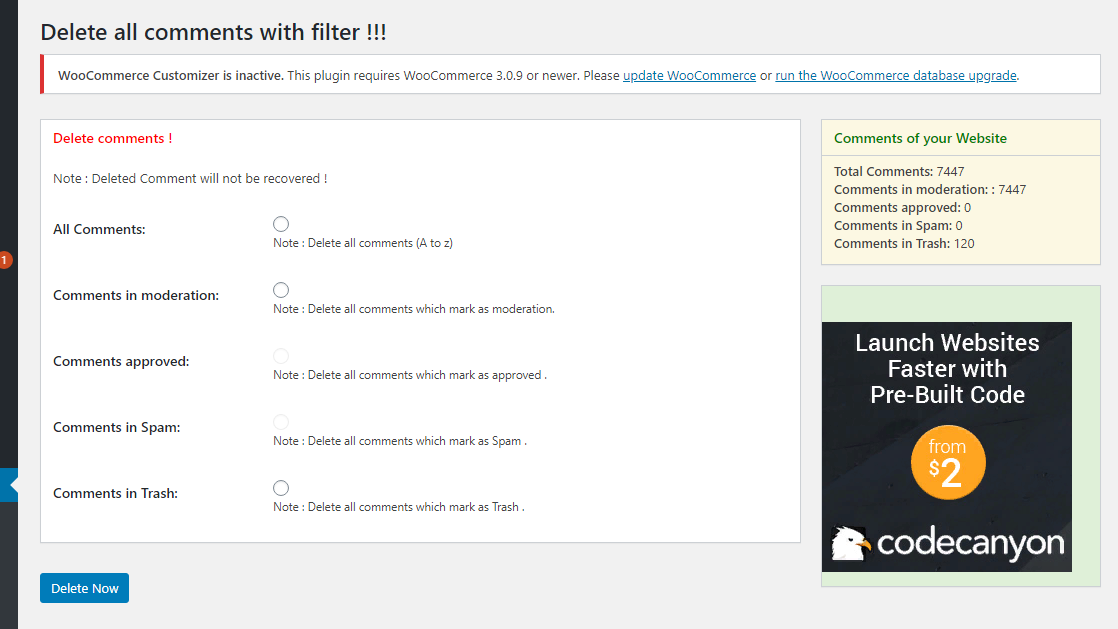Select the "Comments in Trash" radio button
This screenshot has width=1118, height=629.
click(x=281, y=487)
